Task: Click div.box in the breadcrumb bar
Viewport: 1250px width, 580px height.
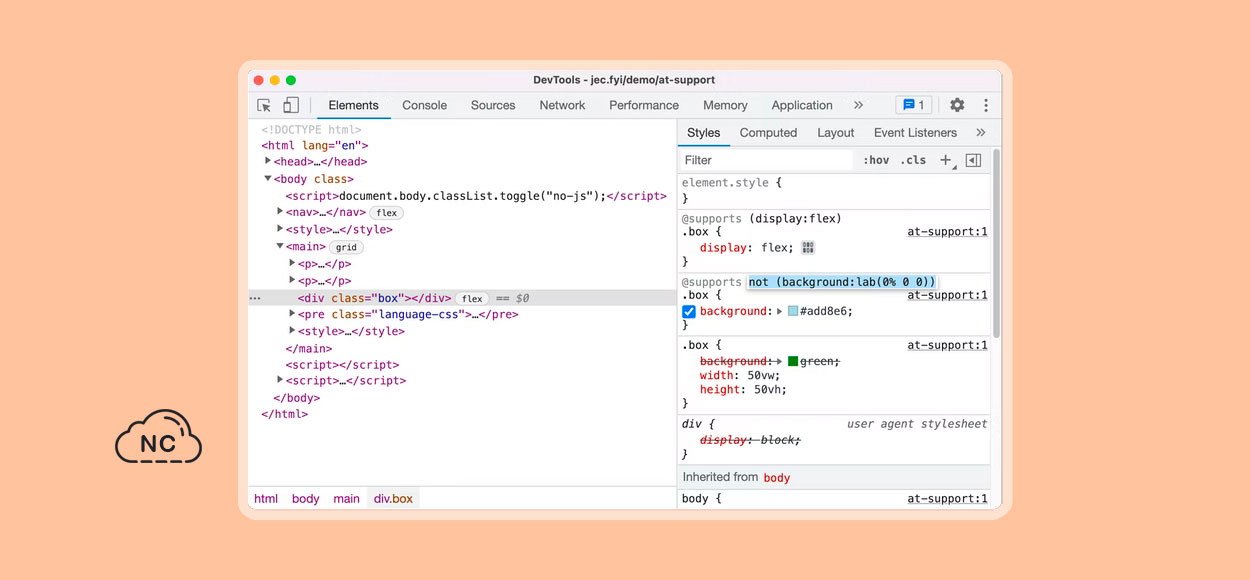Action: pyautogui.click(x=393, y=498)
